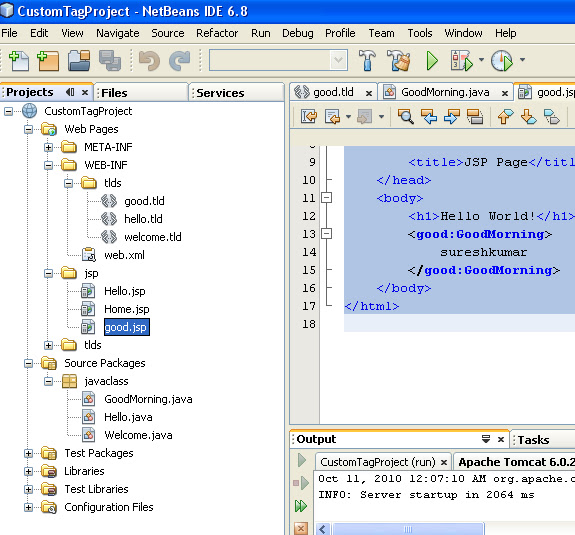Open the Tools menu

tap(420, 33)
